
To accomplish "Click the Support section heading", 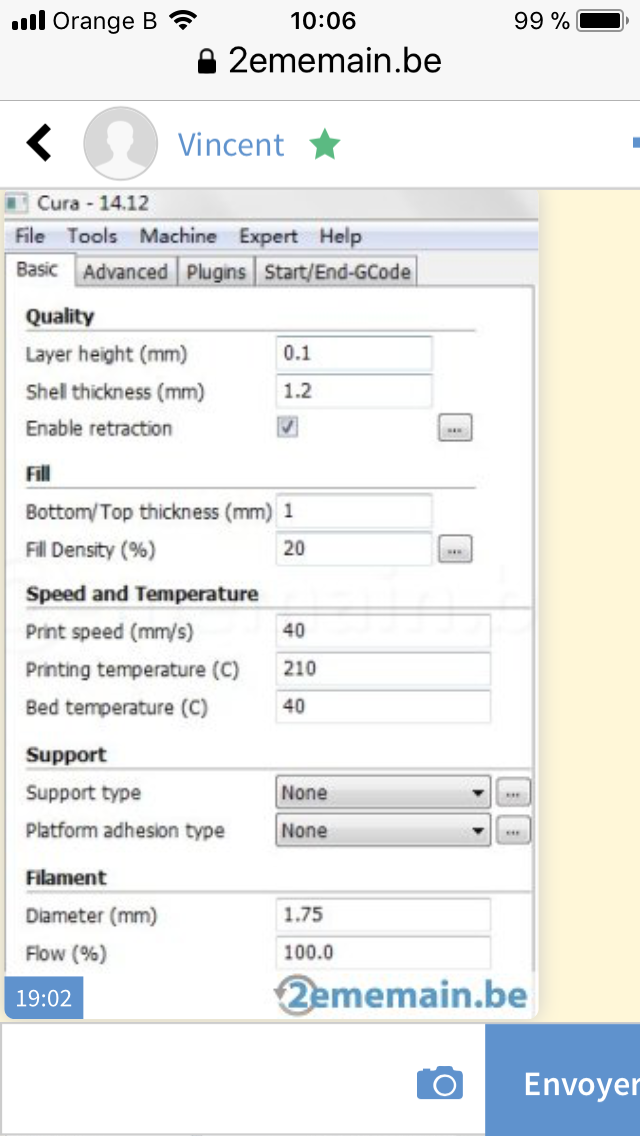I will click(x=66, y=755).
